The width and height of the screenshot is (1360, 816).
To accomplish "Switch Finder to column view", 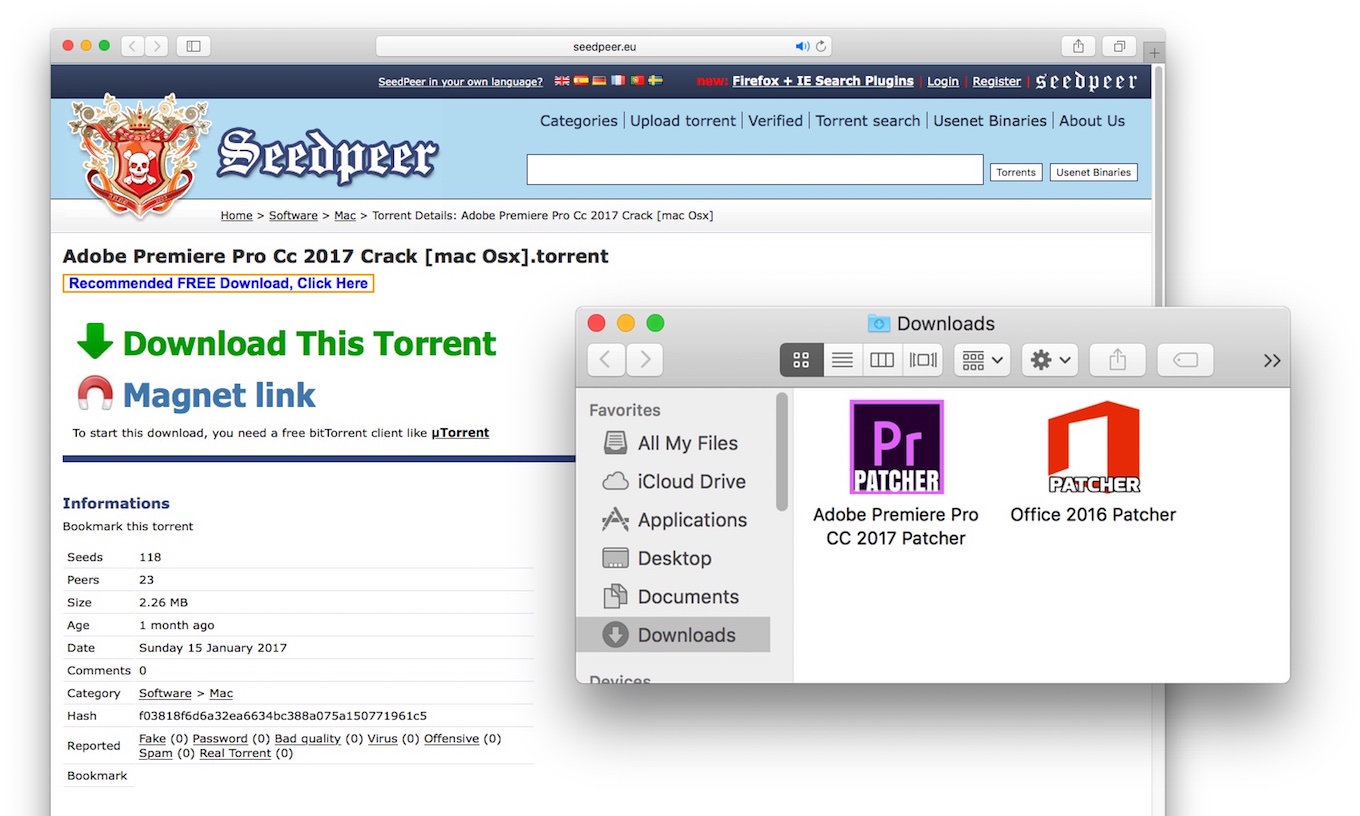I will [882, 360].
